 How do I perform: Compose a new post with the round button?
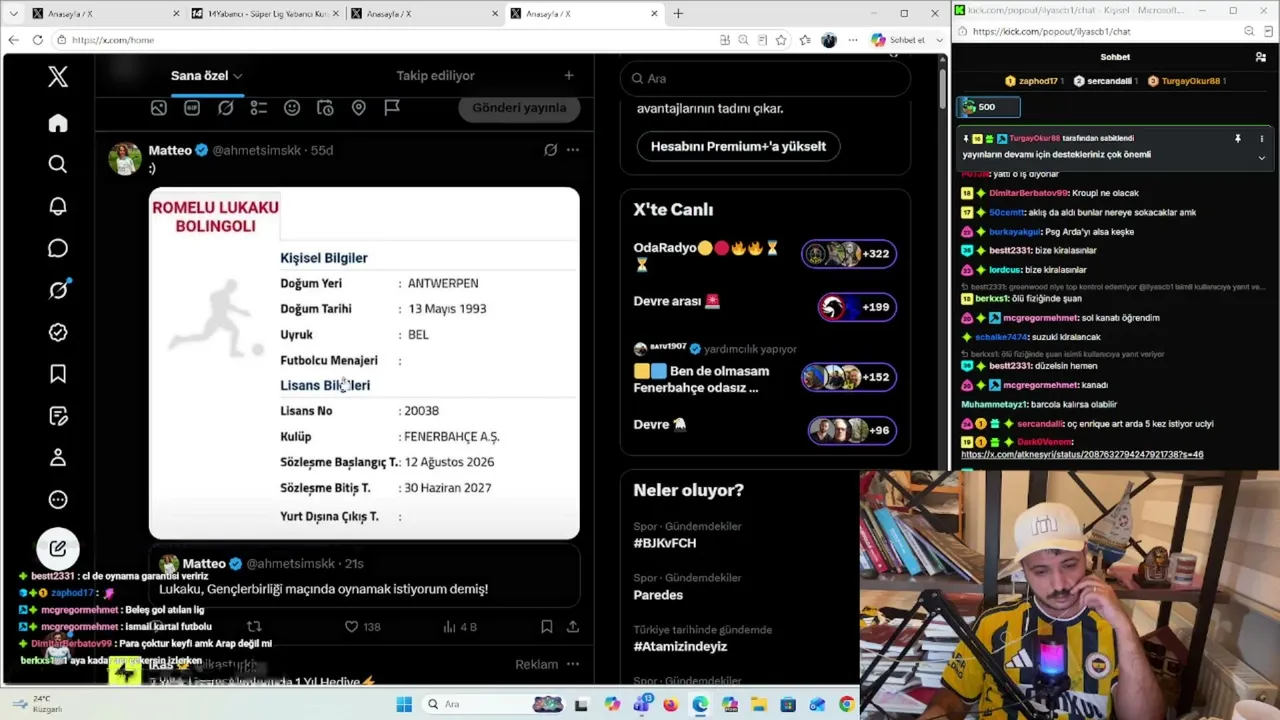coord(58,548)
